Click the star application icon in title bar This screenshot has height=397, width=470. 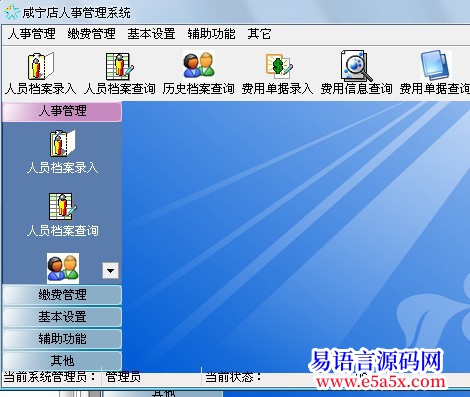[12, 12]
